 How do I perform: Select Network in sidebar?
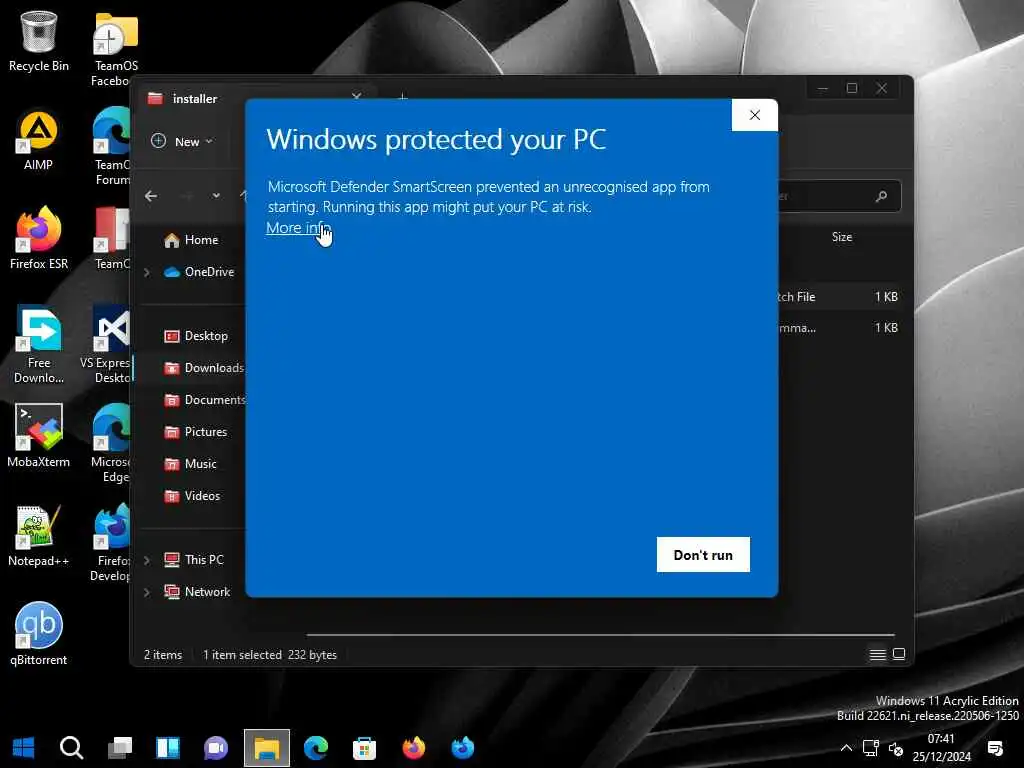[x=197, y=592]
